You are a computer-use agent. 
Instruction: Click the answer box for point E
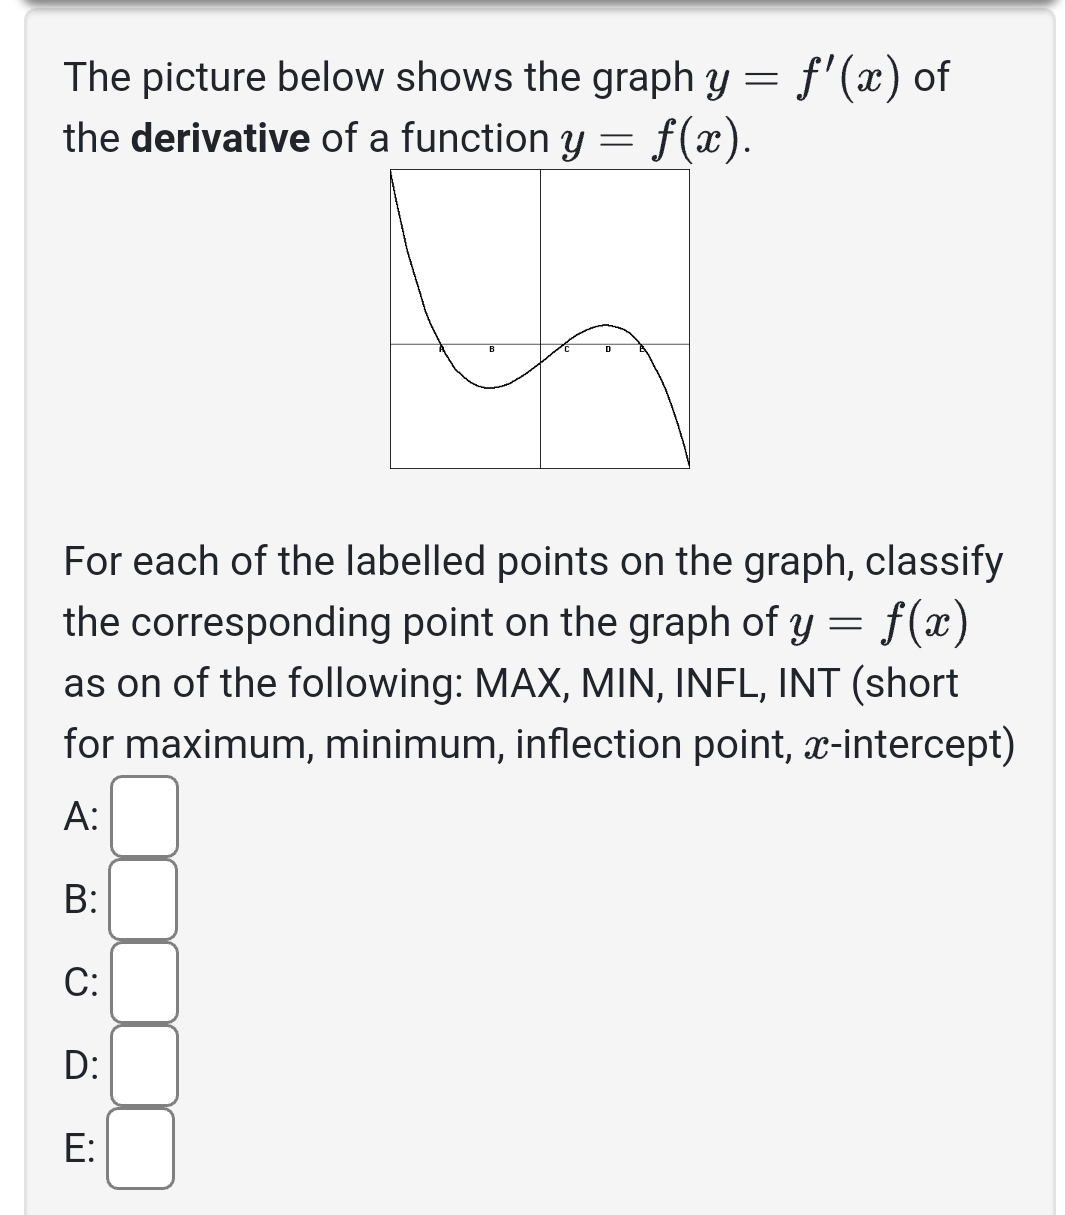tap(140, 1148)
